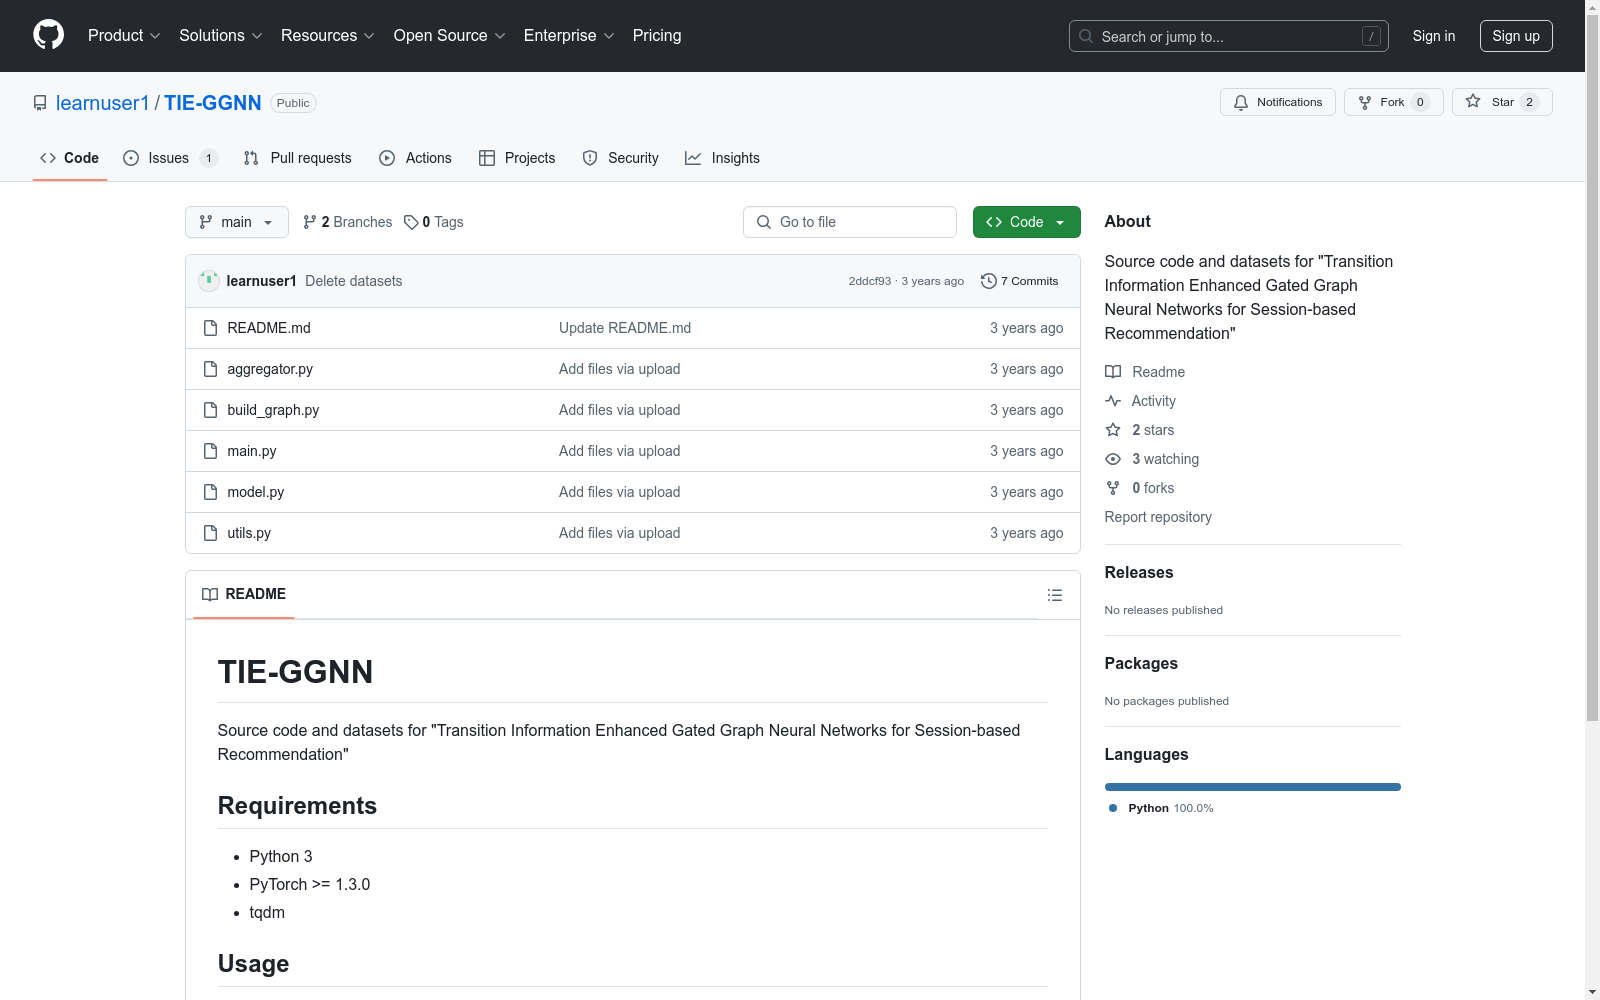Open the Delete datasets commit message
The width and height of the screenshot is (1600, 1000).
click(354, 281)
